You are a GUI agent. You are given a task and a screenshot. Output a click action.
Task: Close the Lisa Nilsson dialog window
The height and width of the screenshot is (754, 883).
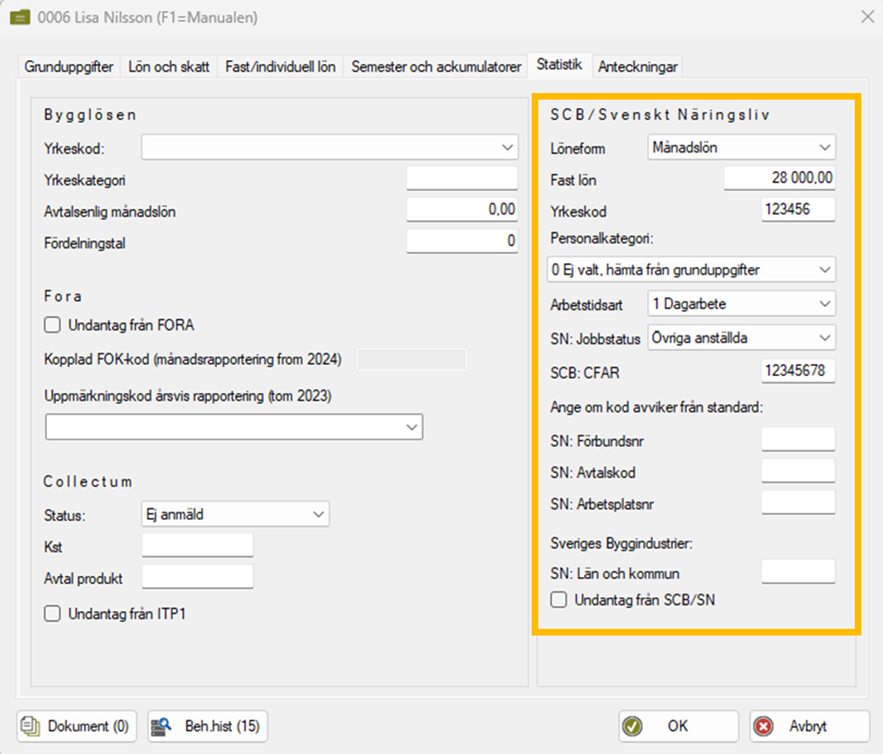point(866,15)
